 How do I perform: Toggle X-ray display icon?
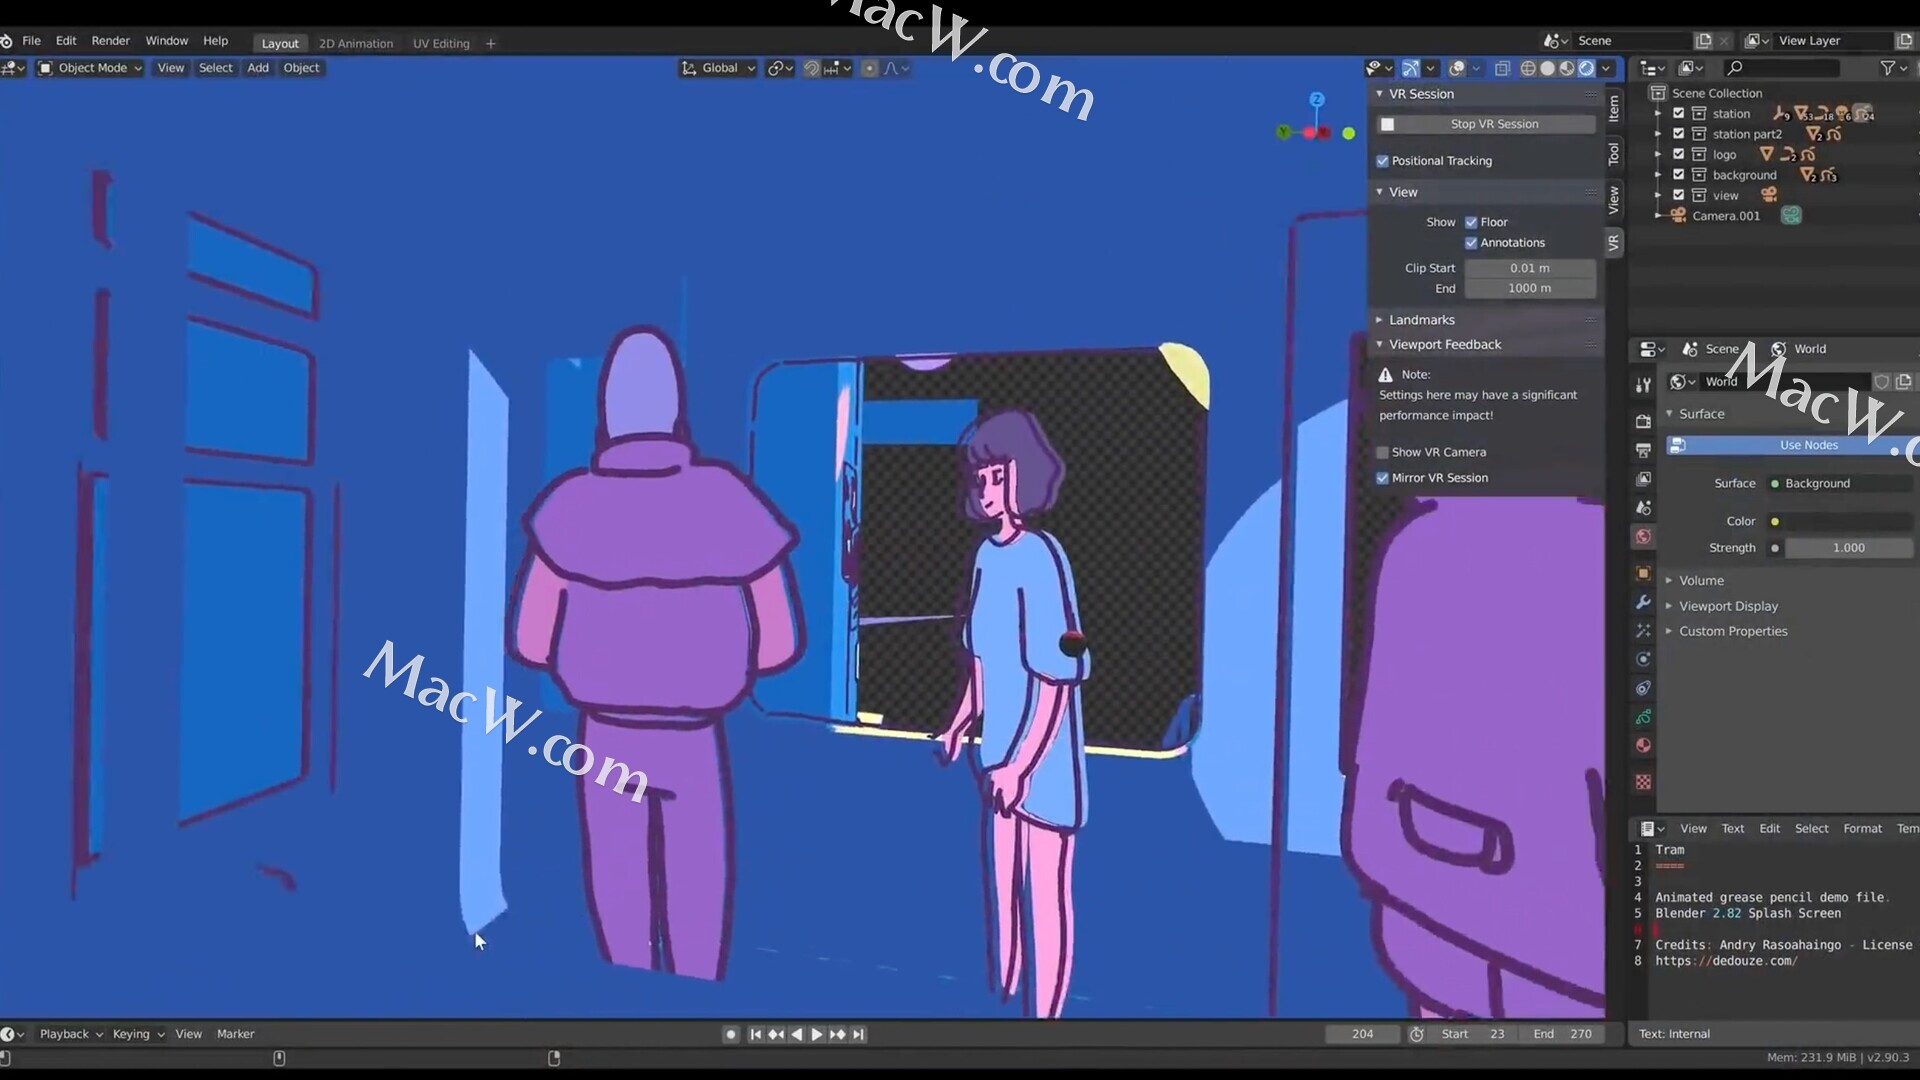pyautogui.click(x=1502, y=68)
